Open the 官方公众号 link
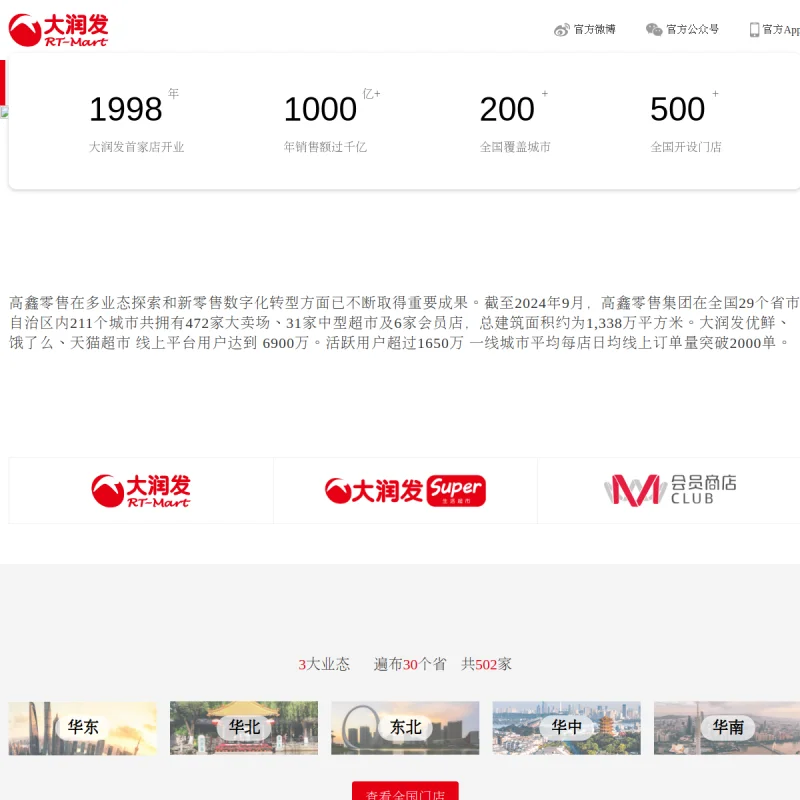Image resolution: width=800 pixels, height=800 pixels. (692, 30)
